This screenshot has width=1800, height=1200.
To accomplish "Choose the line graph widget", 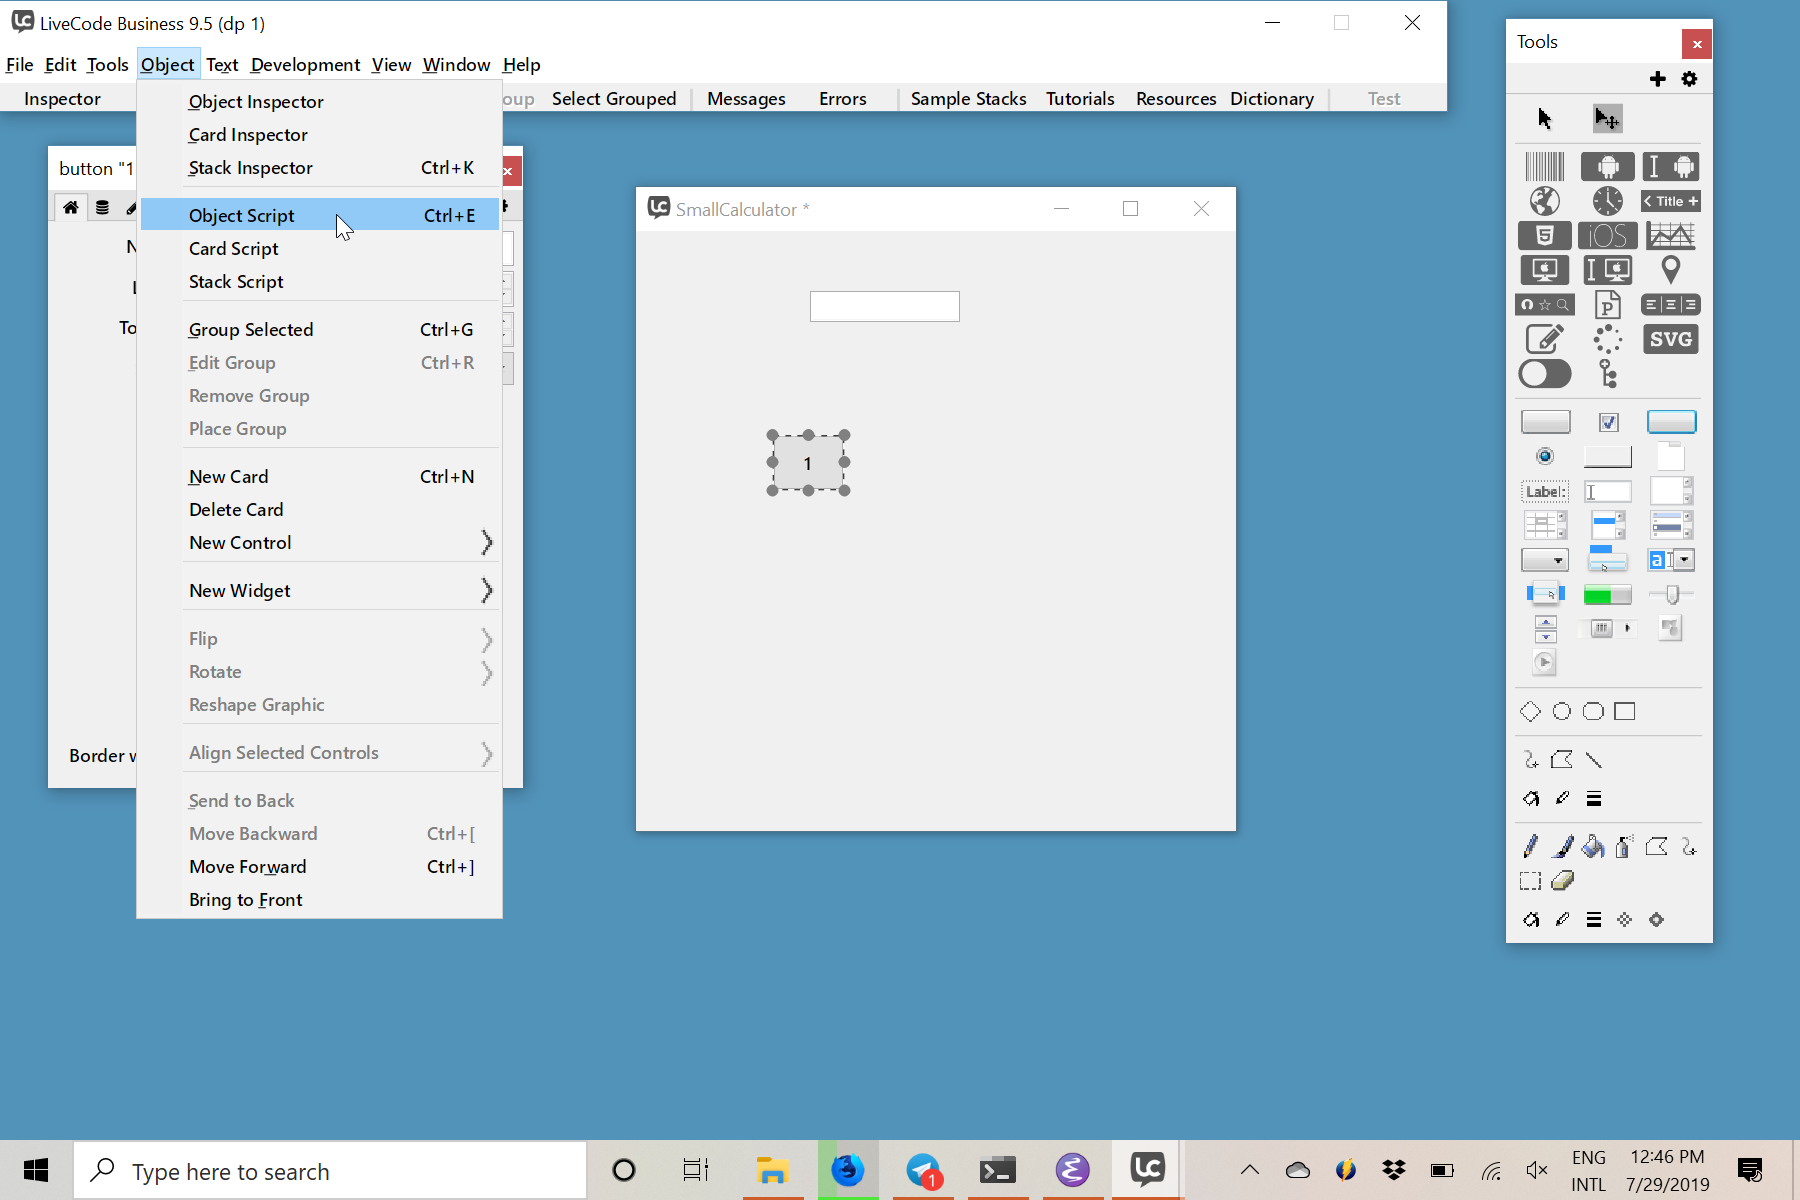I will pos(1670,236).
